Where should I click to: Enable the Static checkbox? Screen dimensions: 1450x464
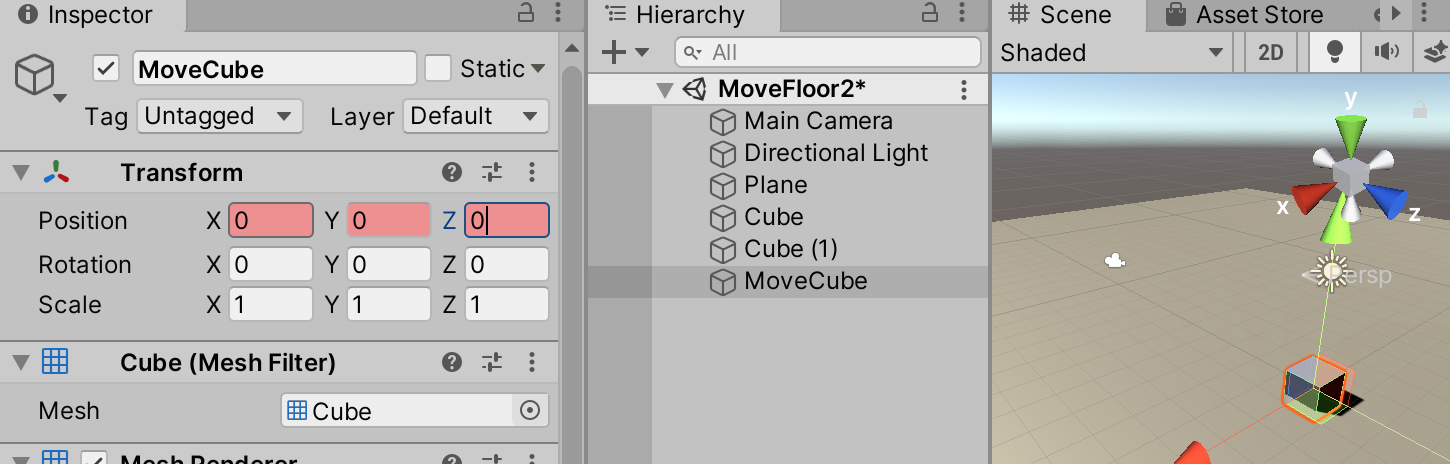coord(438,68)
